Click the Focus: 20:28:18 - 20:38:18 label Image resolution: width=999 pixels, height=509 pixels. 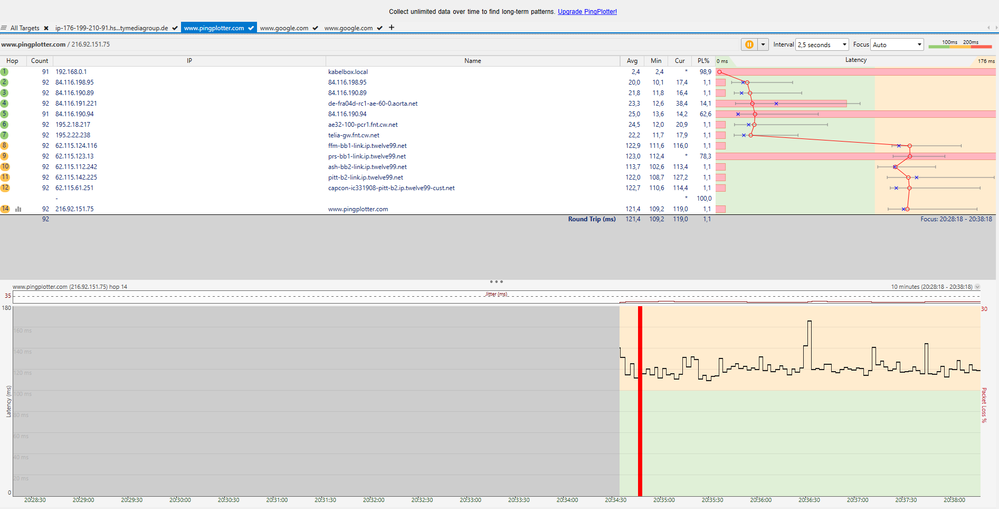point(955,219)
